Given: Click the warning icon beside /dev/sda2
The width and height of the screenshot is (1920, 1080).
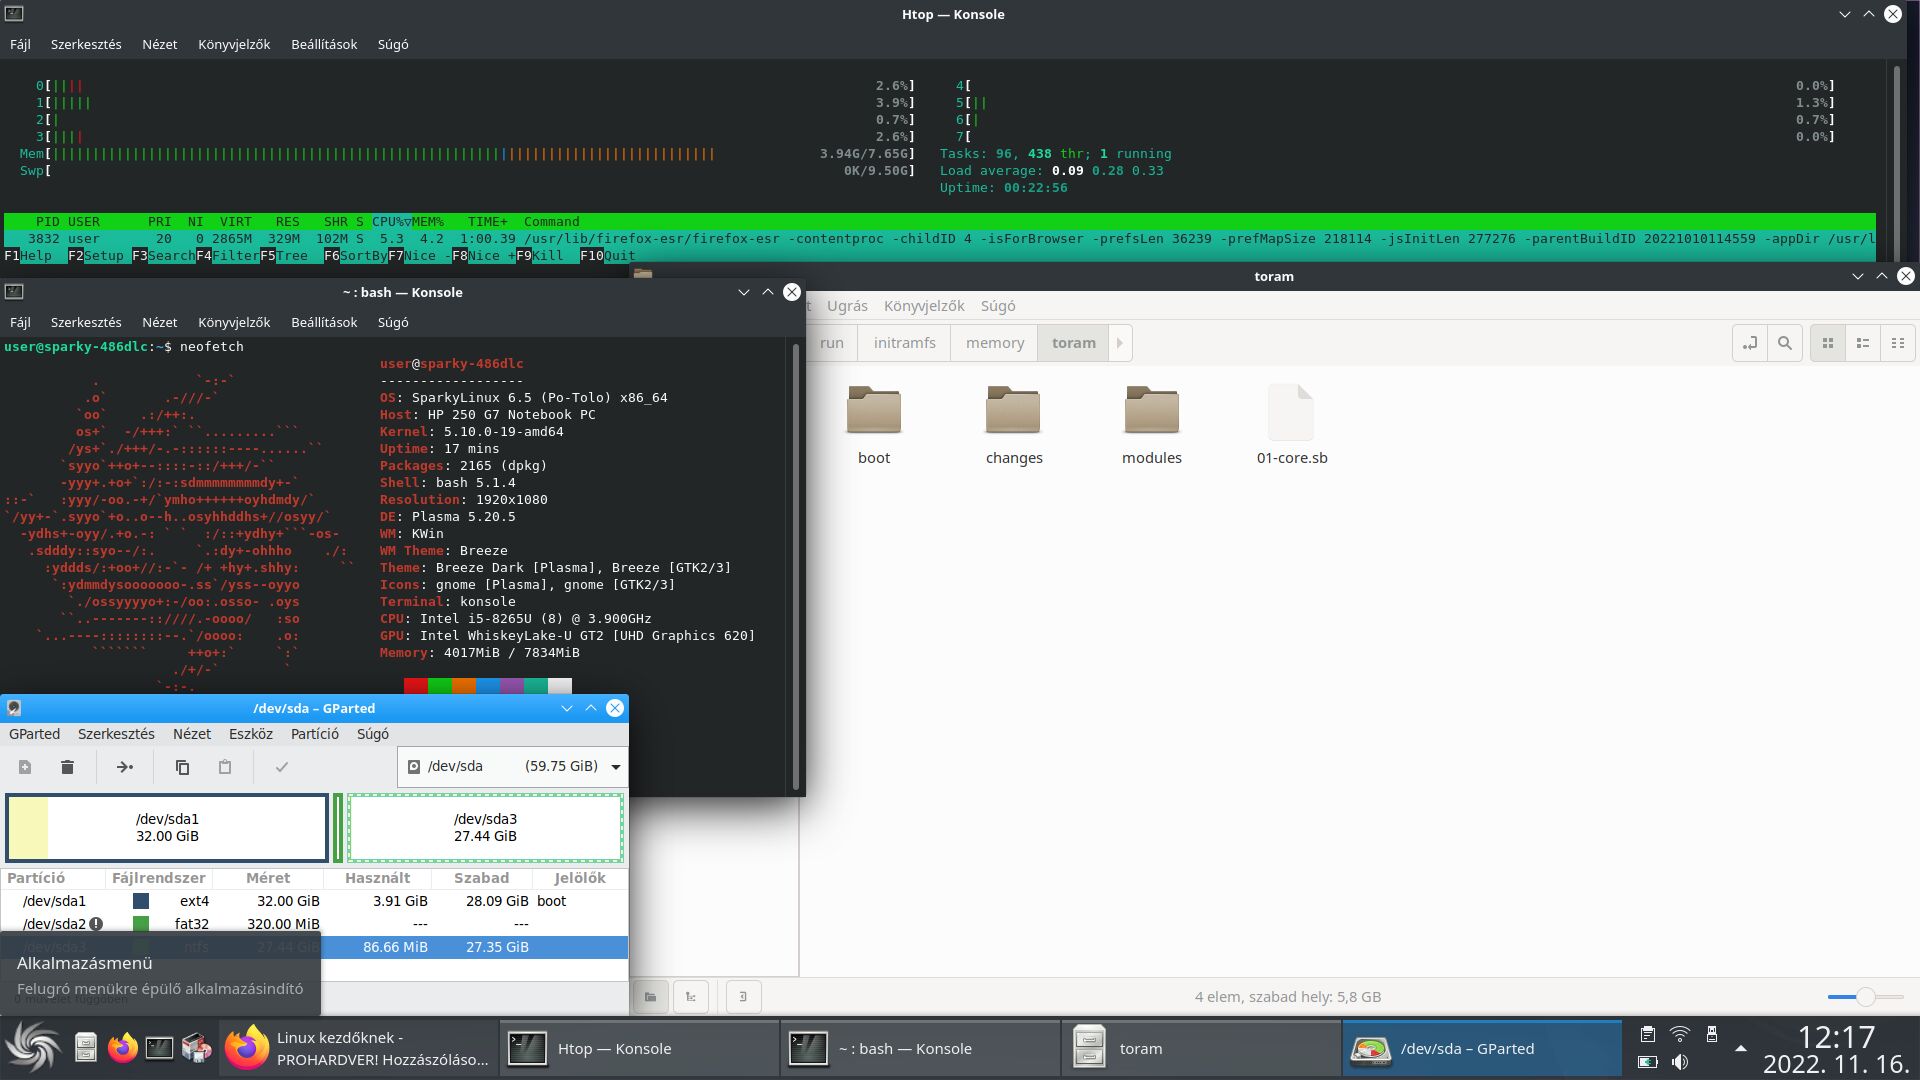Looking at the screenshot, I should (96, 924).
